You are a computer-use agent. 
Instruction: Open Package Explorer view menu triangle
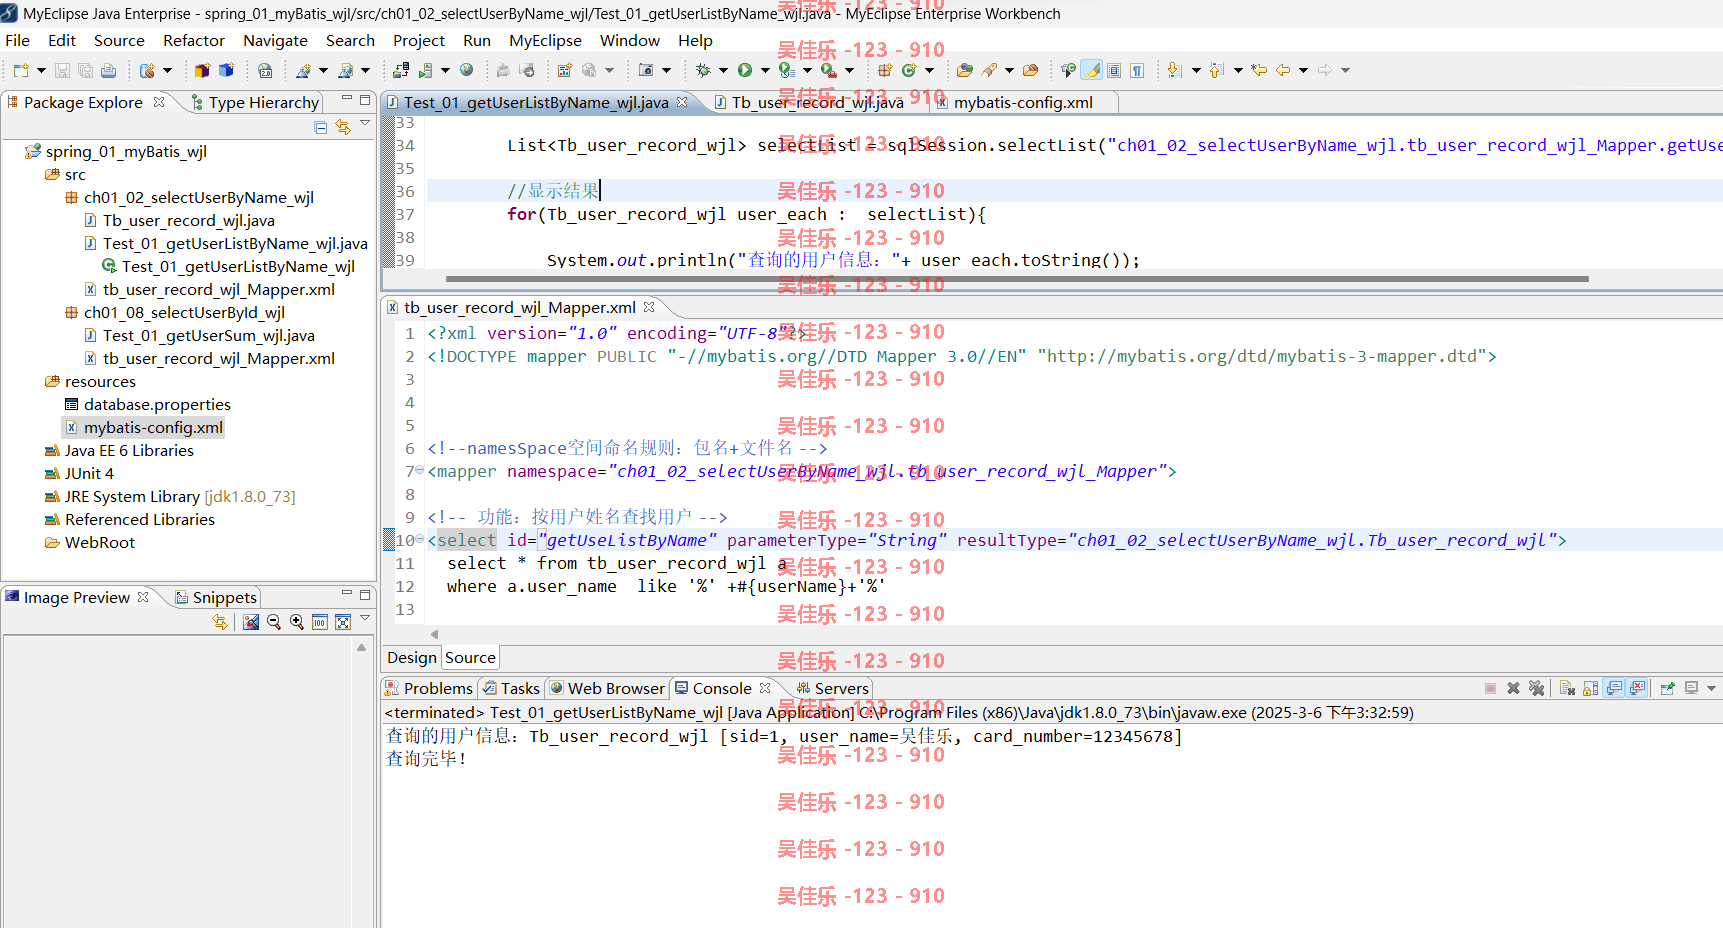pyautogui.click(x=365, y=123)
